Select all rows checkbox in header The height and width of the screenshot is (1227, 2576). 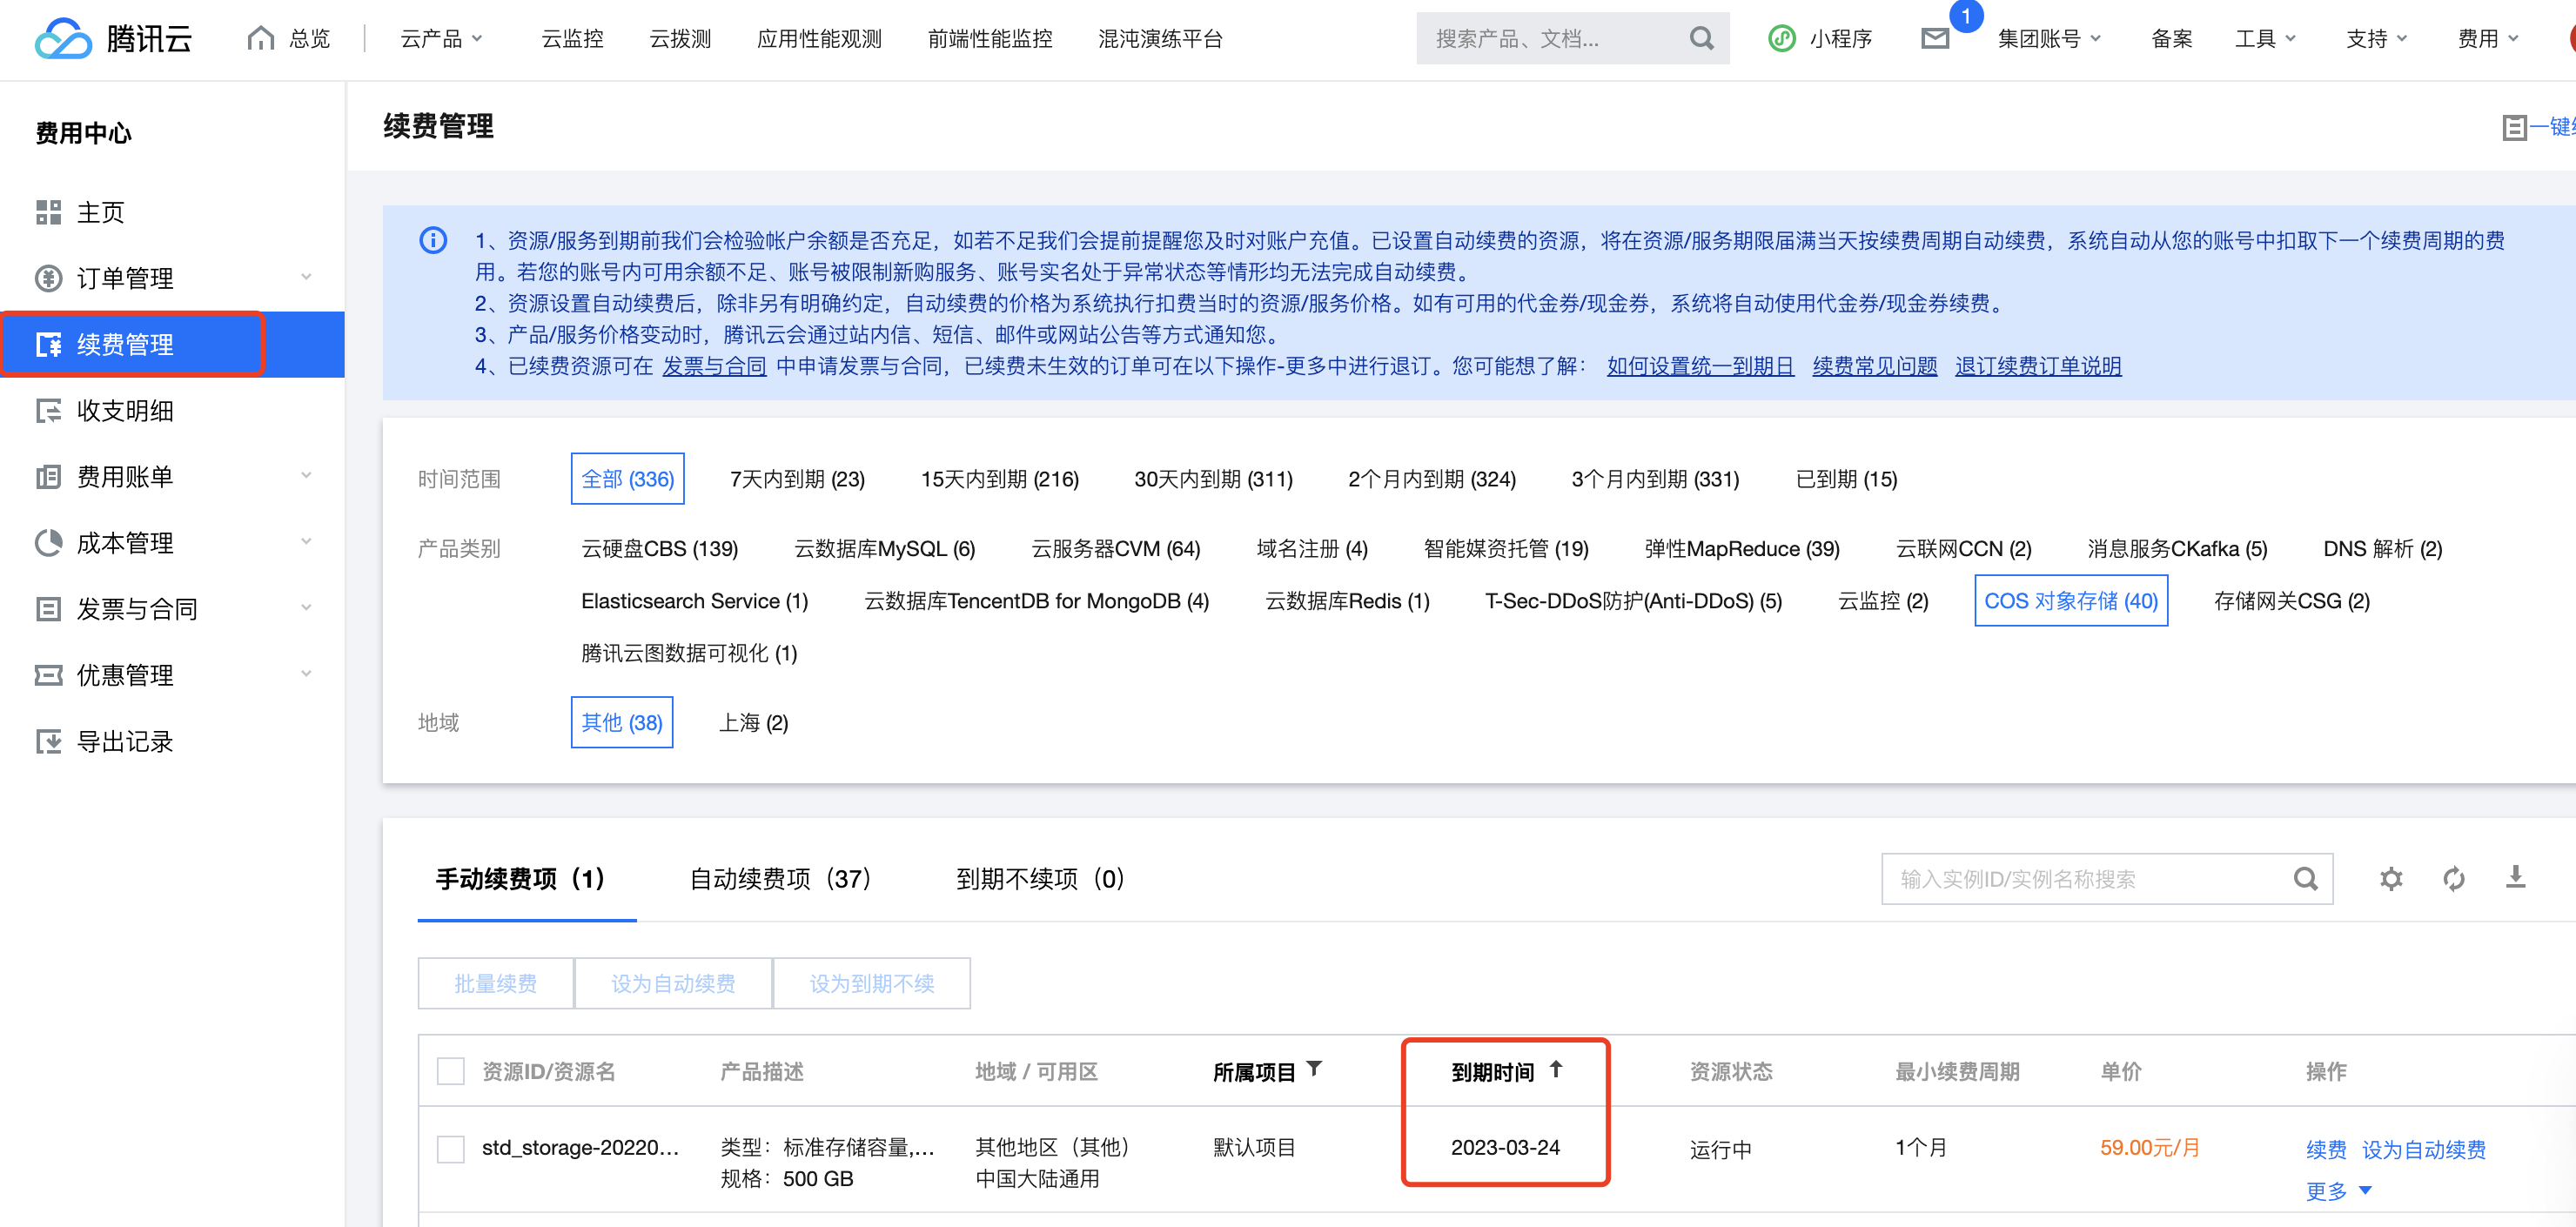tap(451, 1072)
